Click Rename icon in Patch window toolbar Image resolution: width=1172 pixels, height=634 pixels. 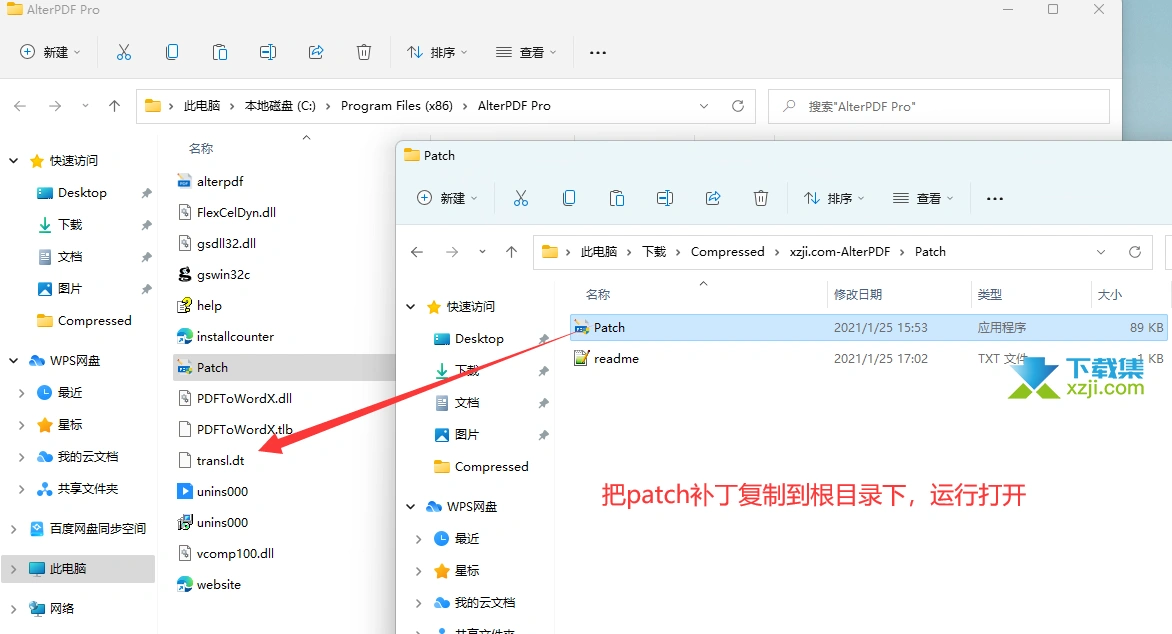(x=664, y=198)
